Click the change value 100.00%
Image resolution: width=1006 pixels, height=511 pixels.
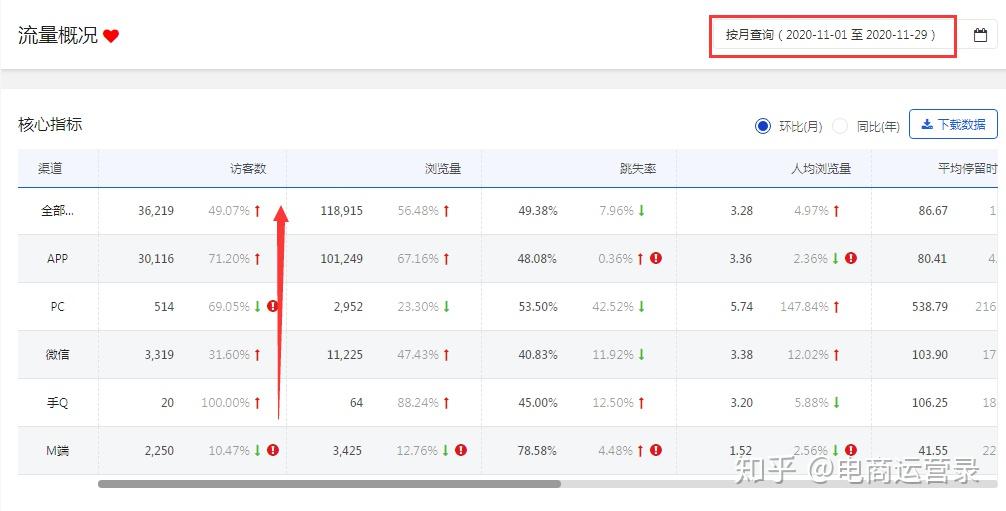(x=225, y=403)
